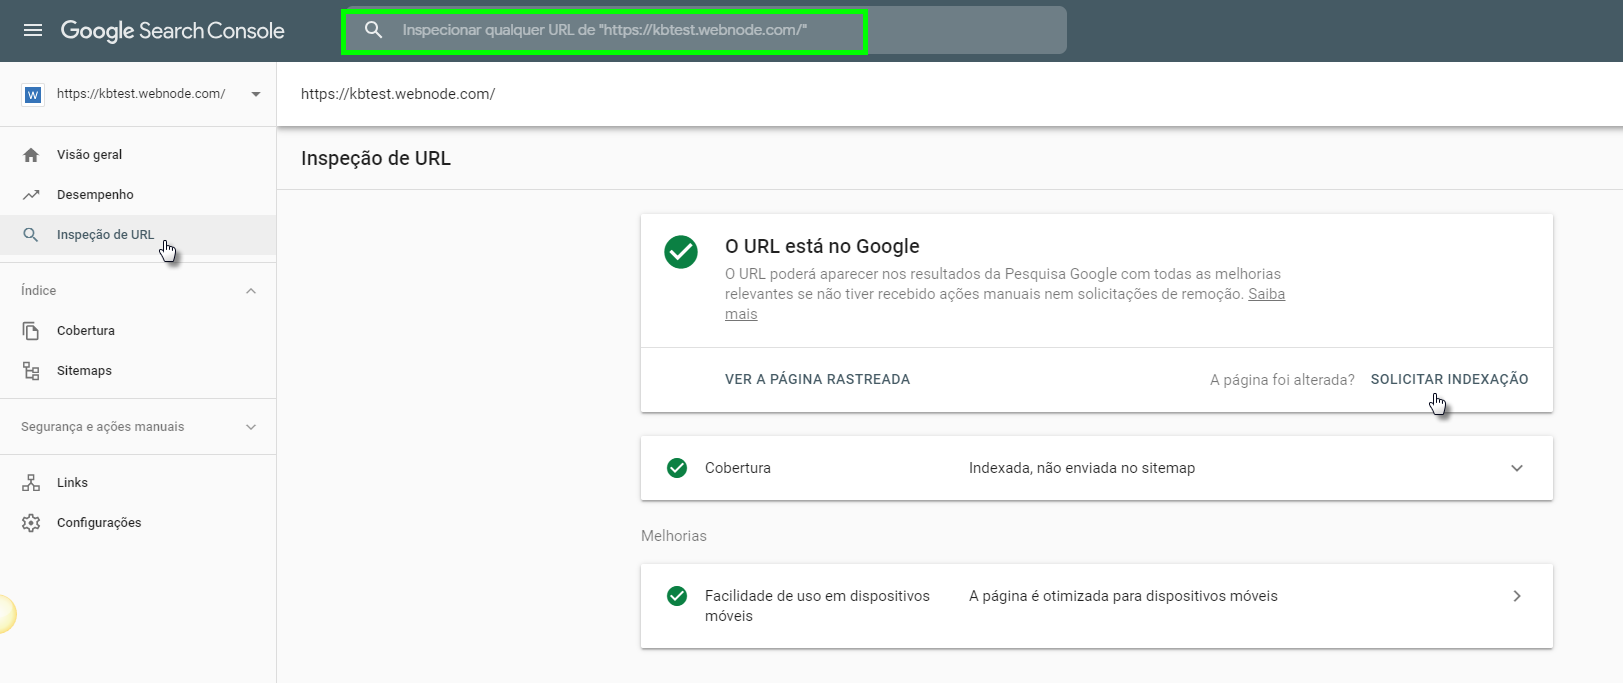Click the green check next to 'O URL está no Google'
This screenshot has height=683, width=1623.
[681, 252]
